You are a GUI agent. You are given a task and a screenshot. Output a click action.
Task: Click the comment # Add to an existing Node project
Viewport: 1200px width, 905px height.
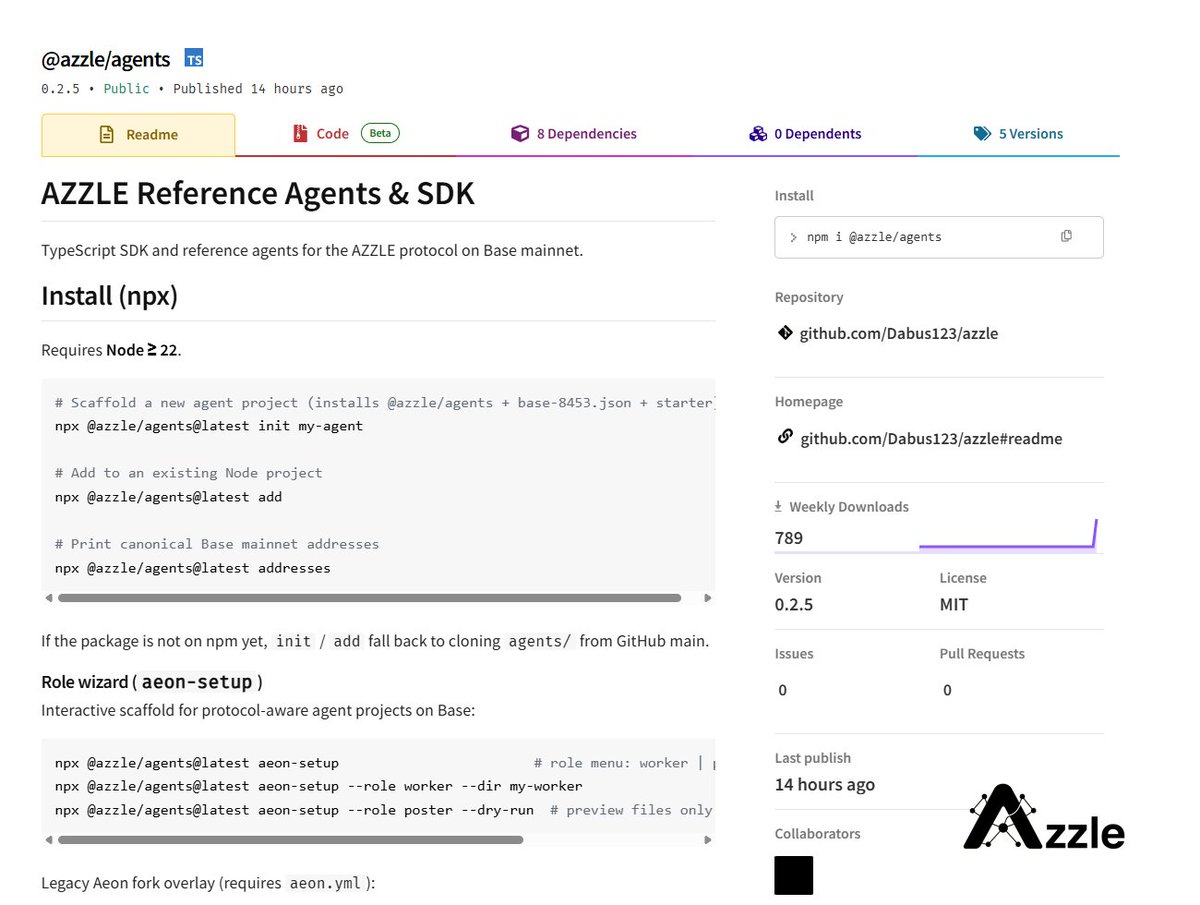point(189,473)
